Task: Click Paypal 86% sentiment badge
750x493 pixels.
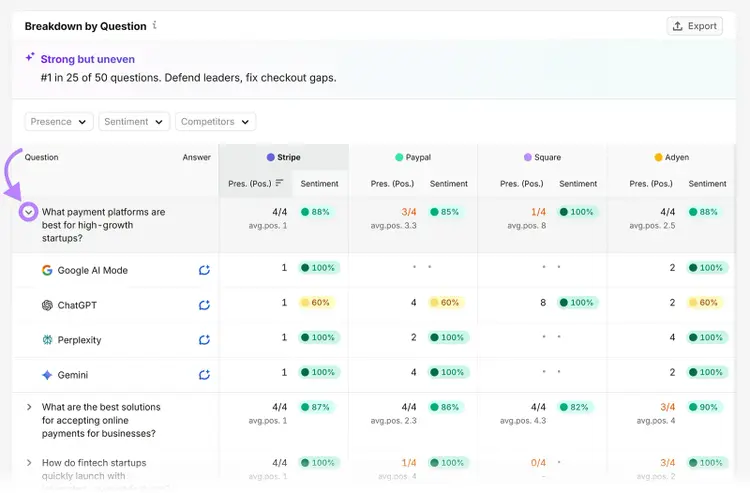Action: [x=445, y=407]
